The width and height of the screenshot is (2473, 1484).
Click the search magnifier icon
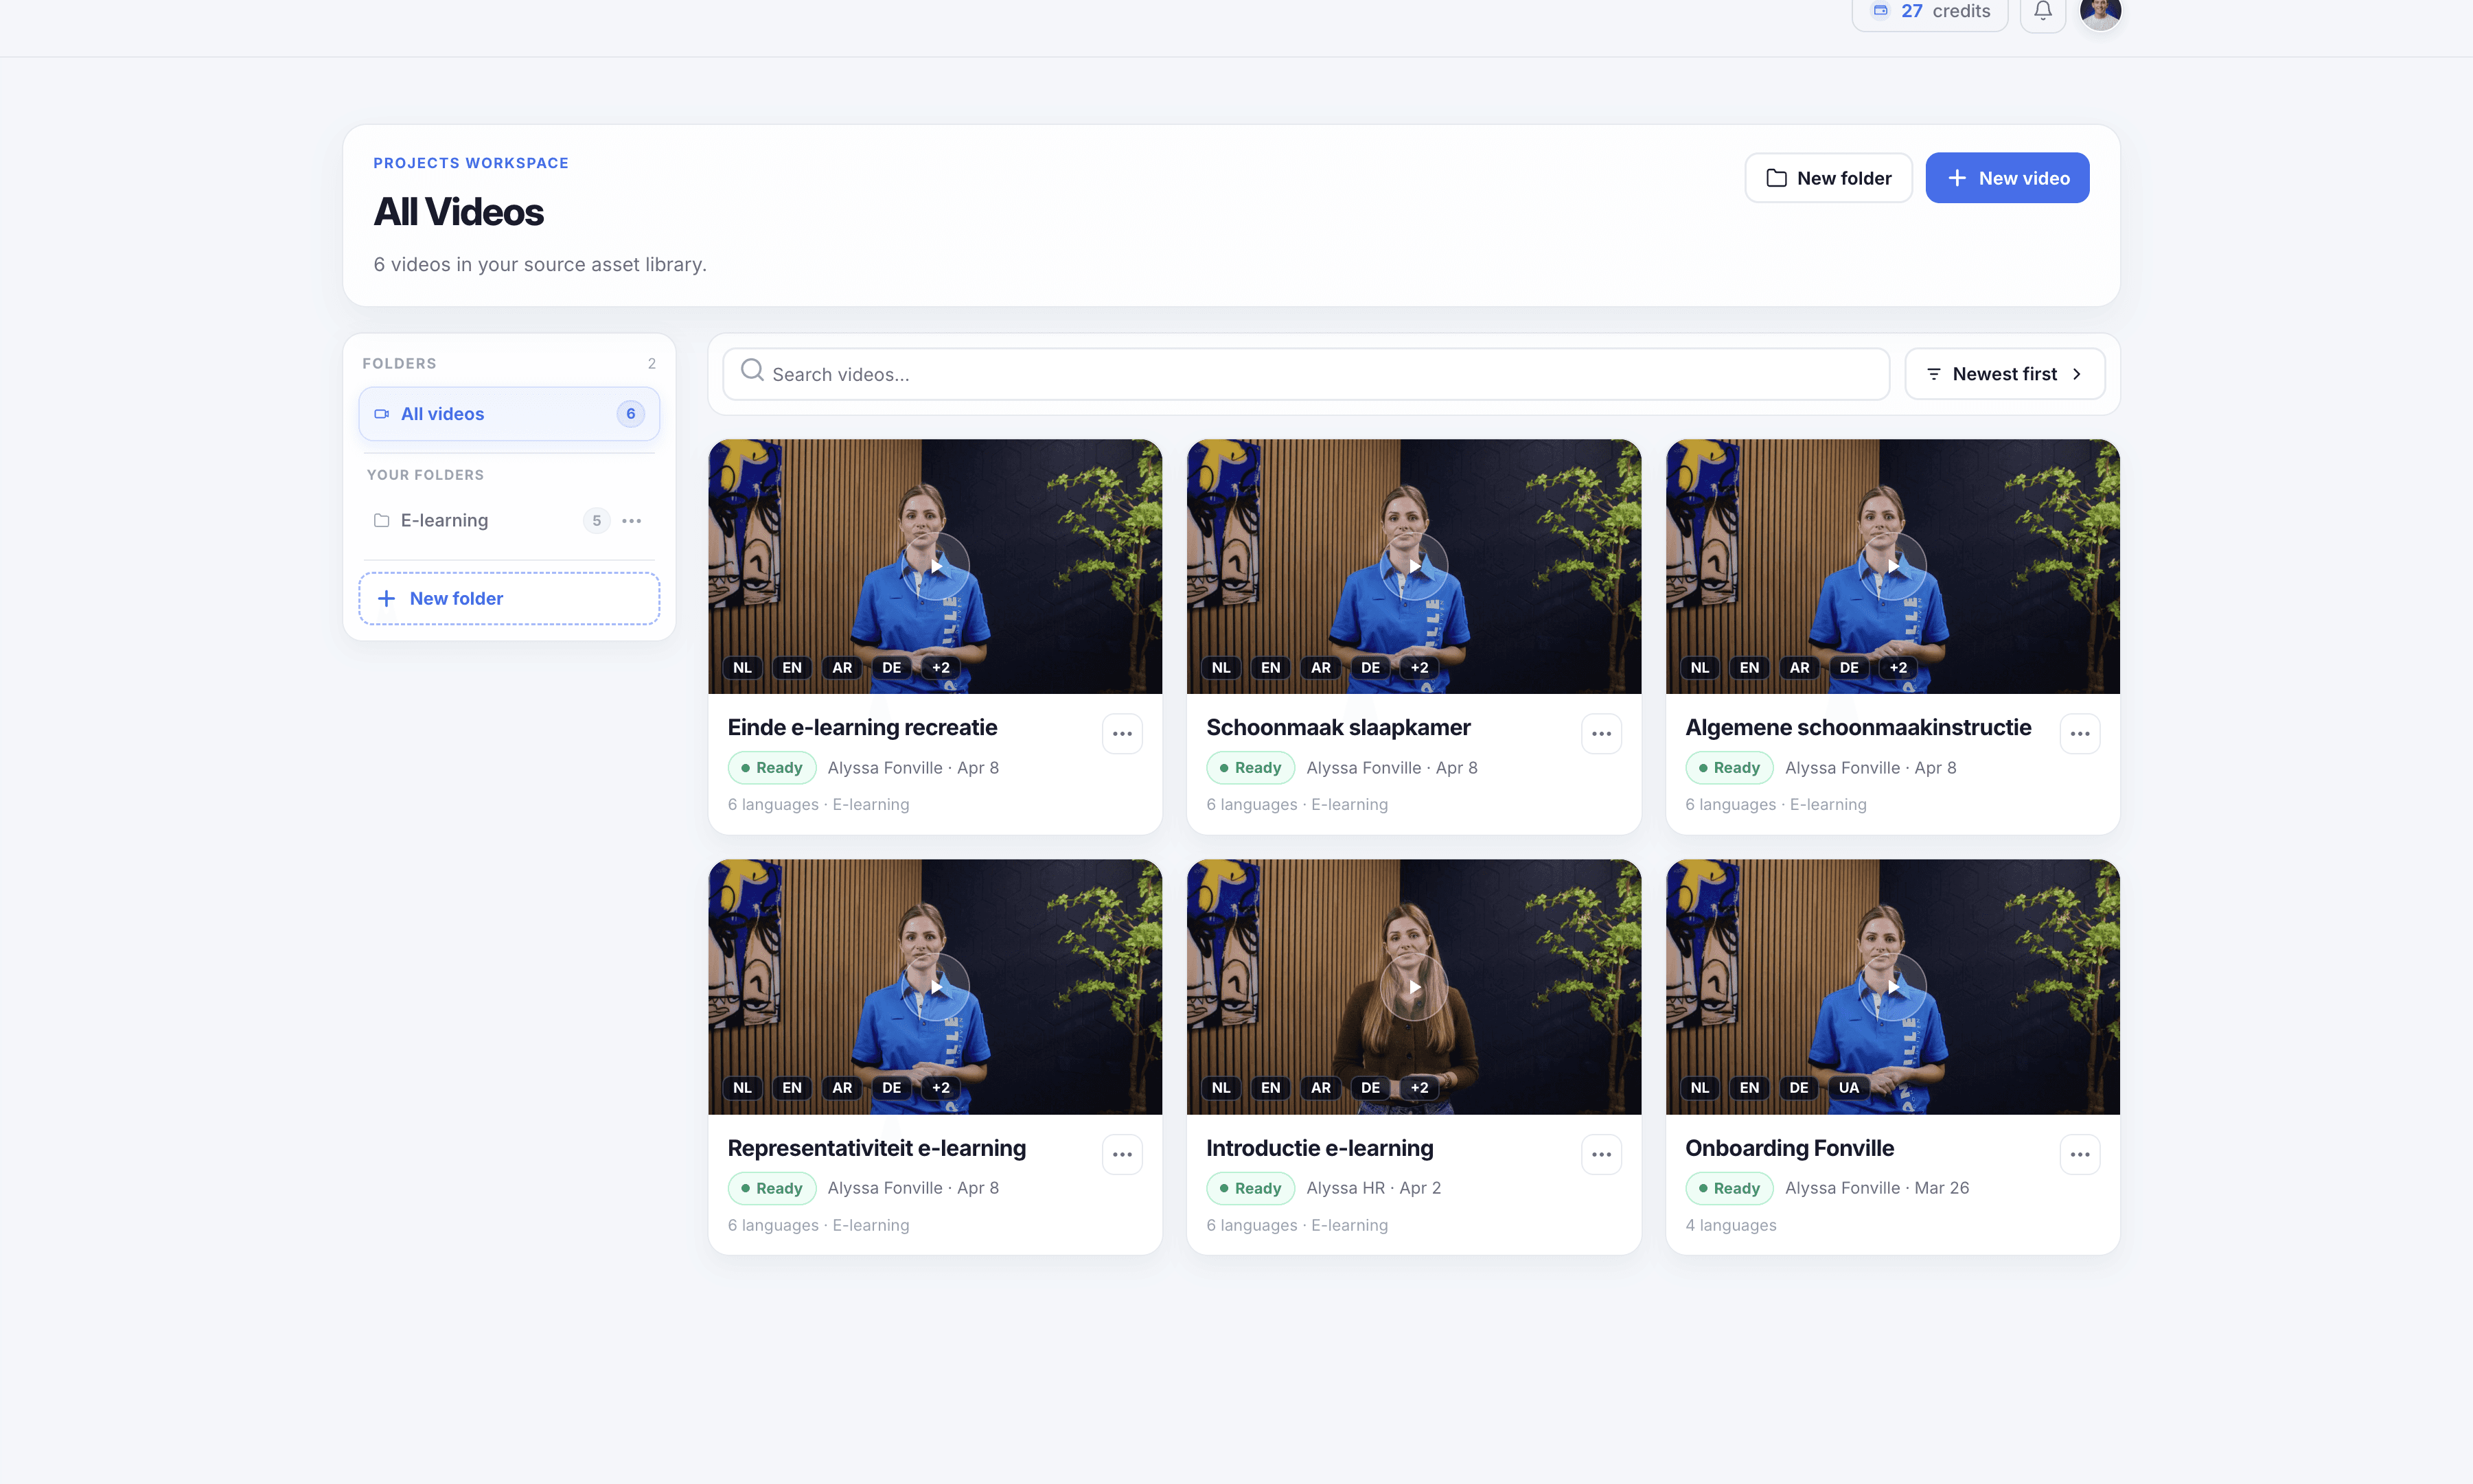[x=752, y=371]
